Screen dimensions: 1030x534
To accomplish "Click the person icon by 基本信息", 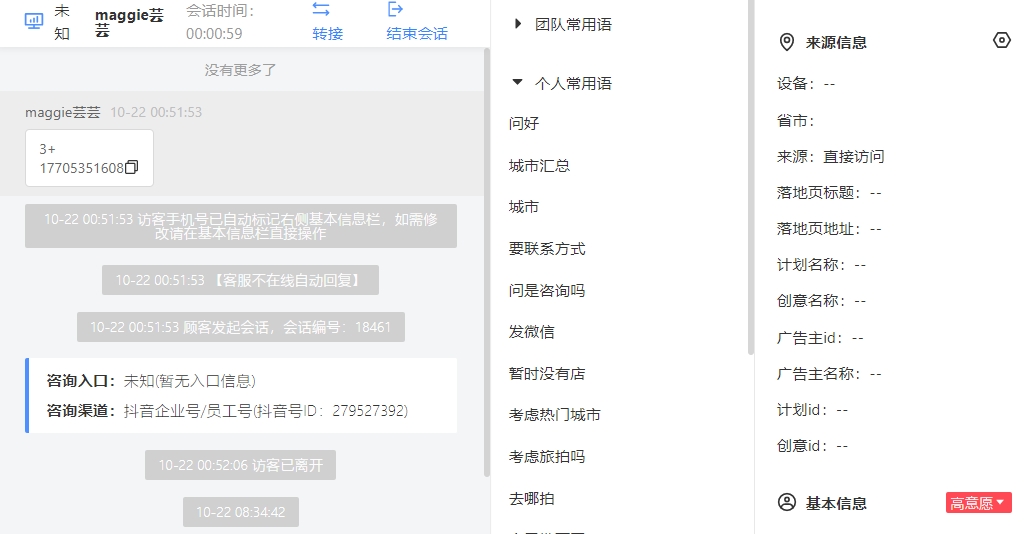I will pos(786,502).
